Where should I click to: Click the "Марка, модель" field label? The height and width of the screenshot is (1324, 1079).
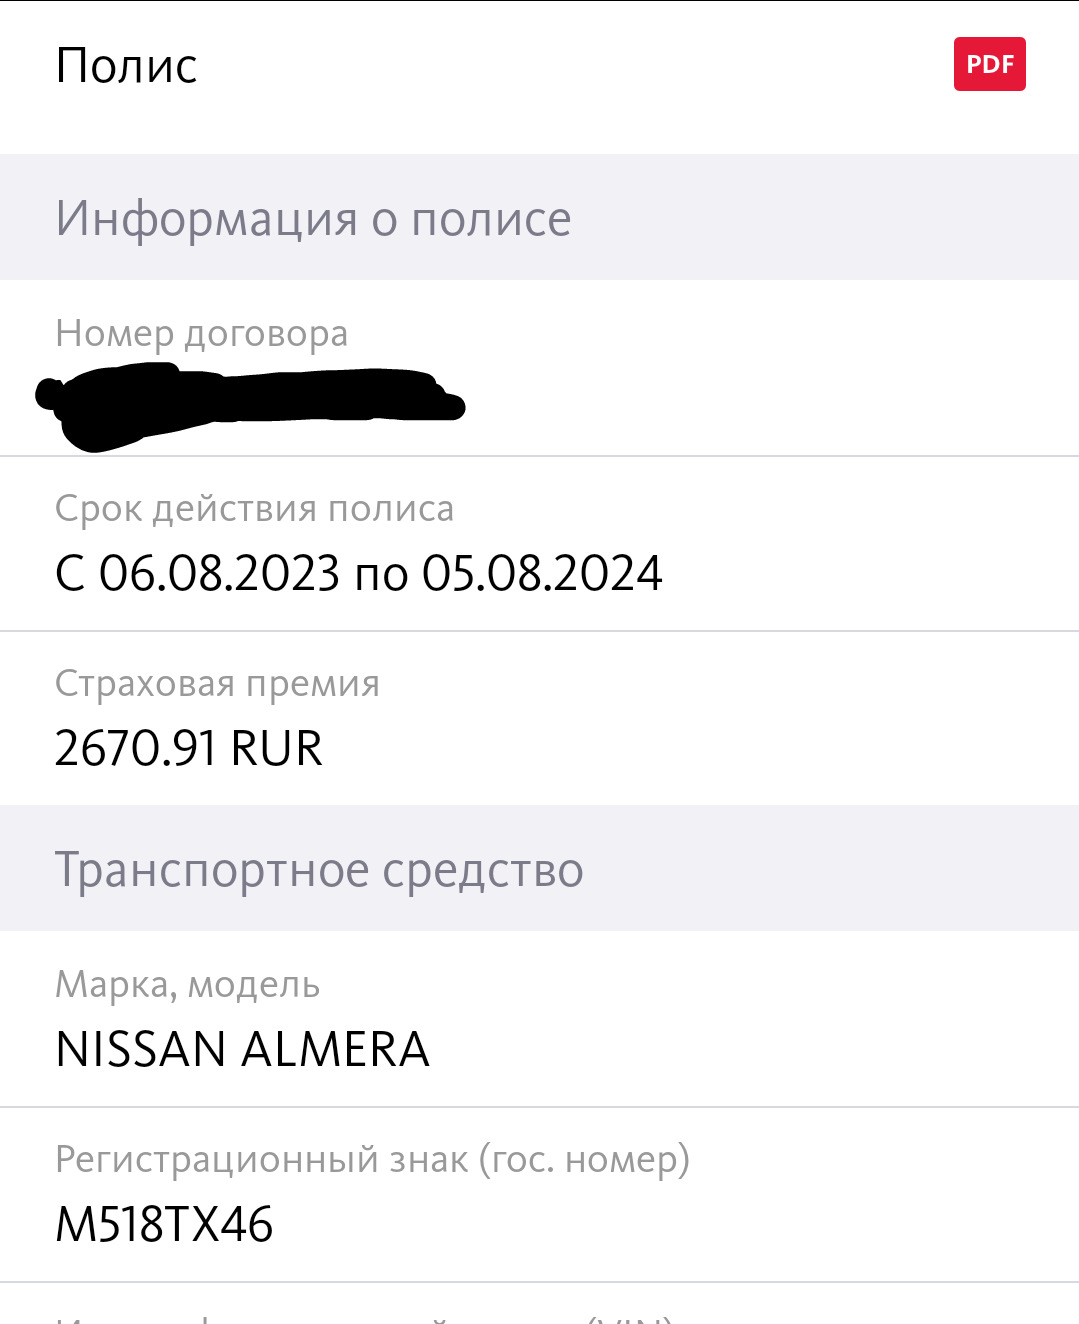click(x=187, y=984)
